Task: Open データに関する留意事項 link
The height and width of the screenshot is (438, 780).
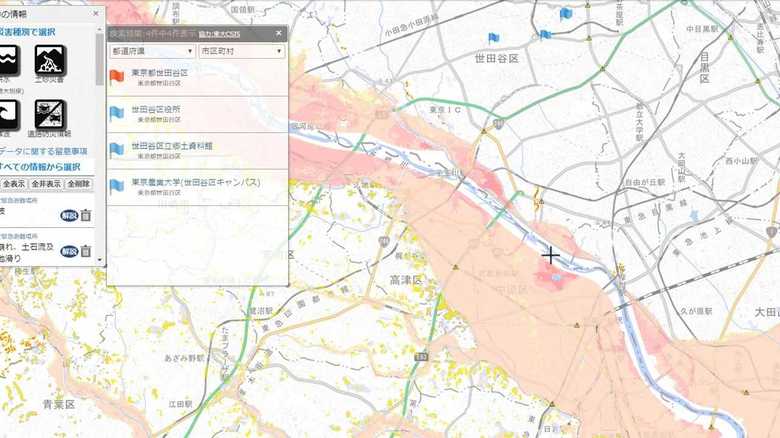Action: [44, 151]
